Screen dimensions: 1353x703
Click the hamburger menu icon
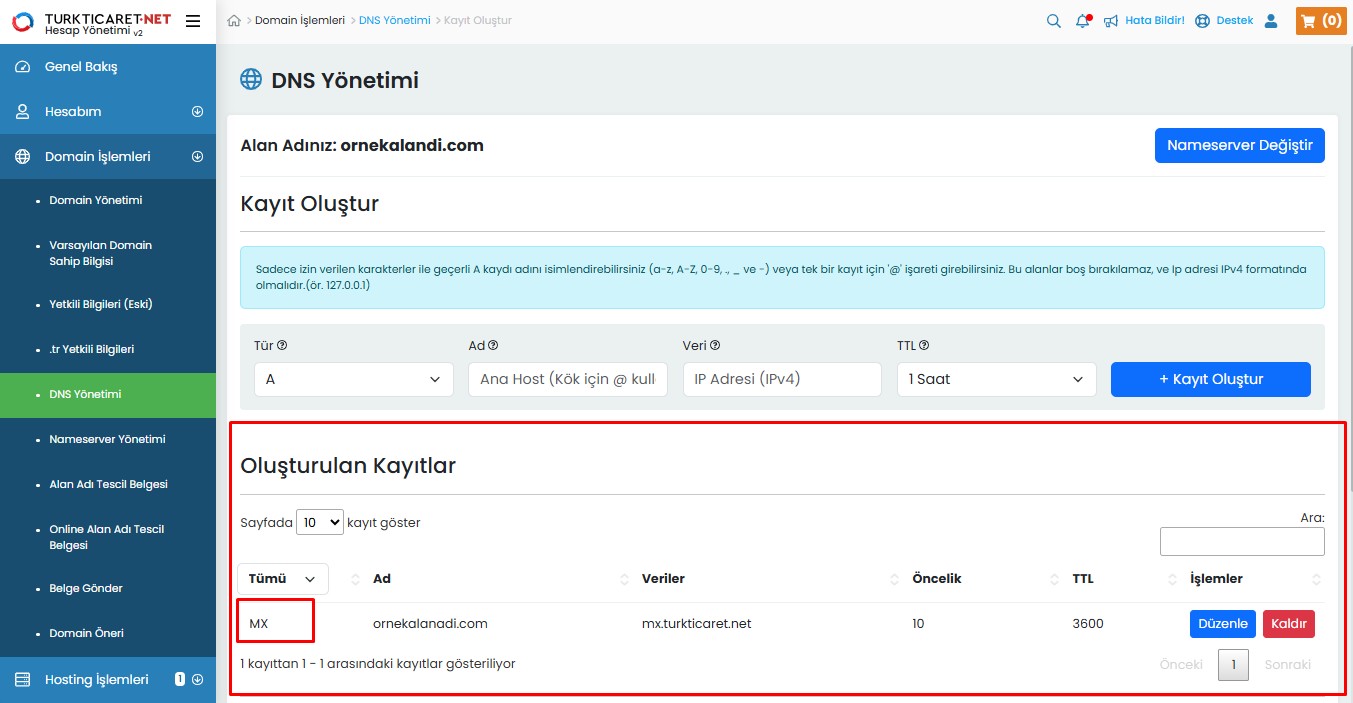[193, 21]
